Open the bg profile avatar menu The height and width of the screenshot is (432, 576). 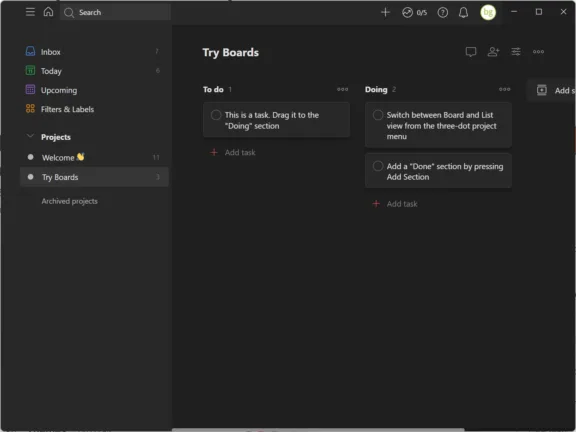coord(488,12)
